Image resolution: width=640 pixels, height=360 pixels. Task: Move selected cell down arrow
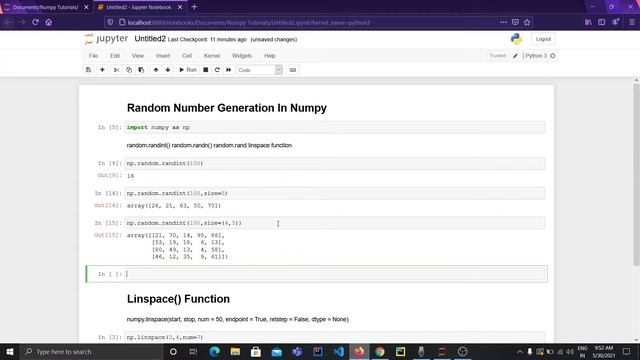click(x=168, y=70)
